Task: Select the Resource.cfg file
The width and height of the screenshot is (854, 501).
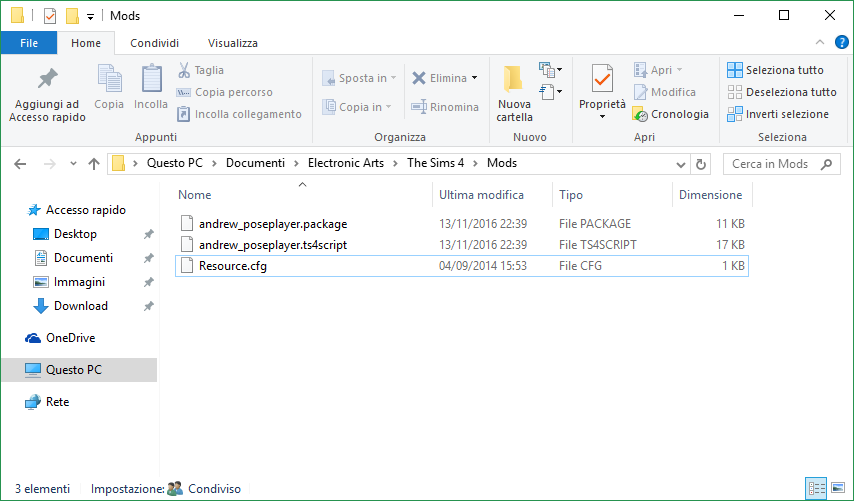Action: (462, 266)
